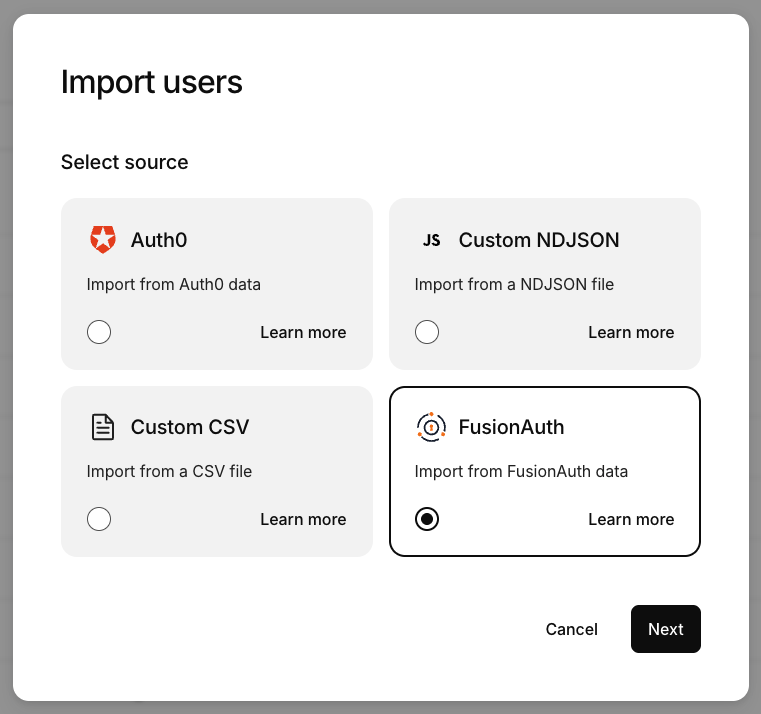Click the FusionAuth logo icon

(431, 427)
